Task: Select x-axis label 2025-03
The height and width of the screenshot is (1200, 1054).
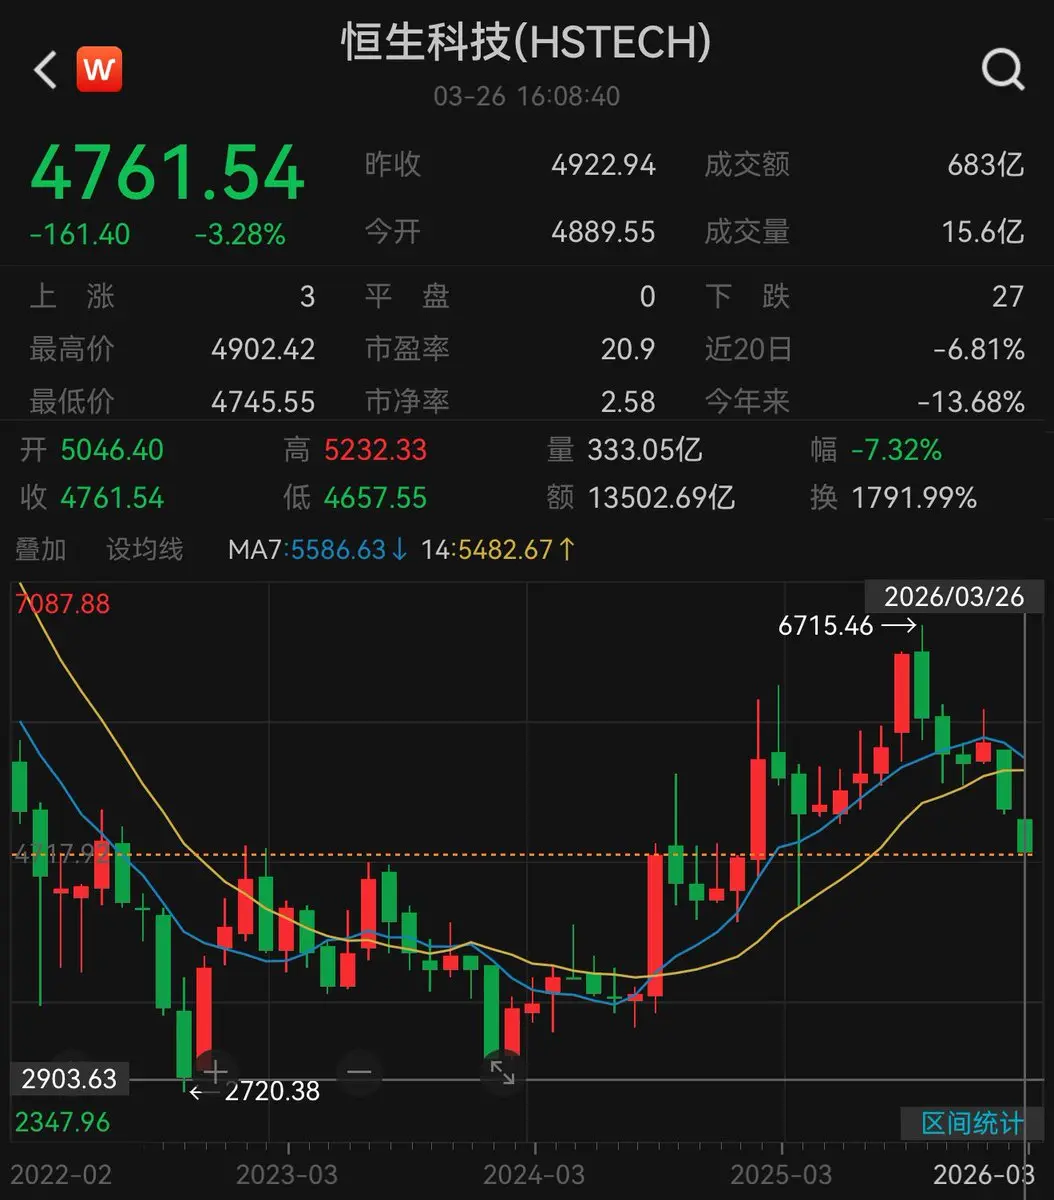Action: (781, 1173)
